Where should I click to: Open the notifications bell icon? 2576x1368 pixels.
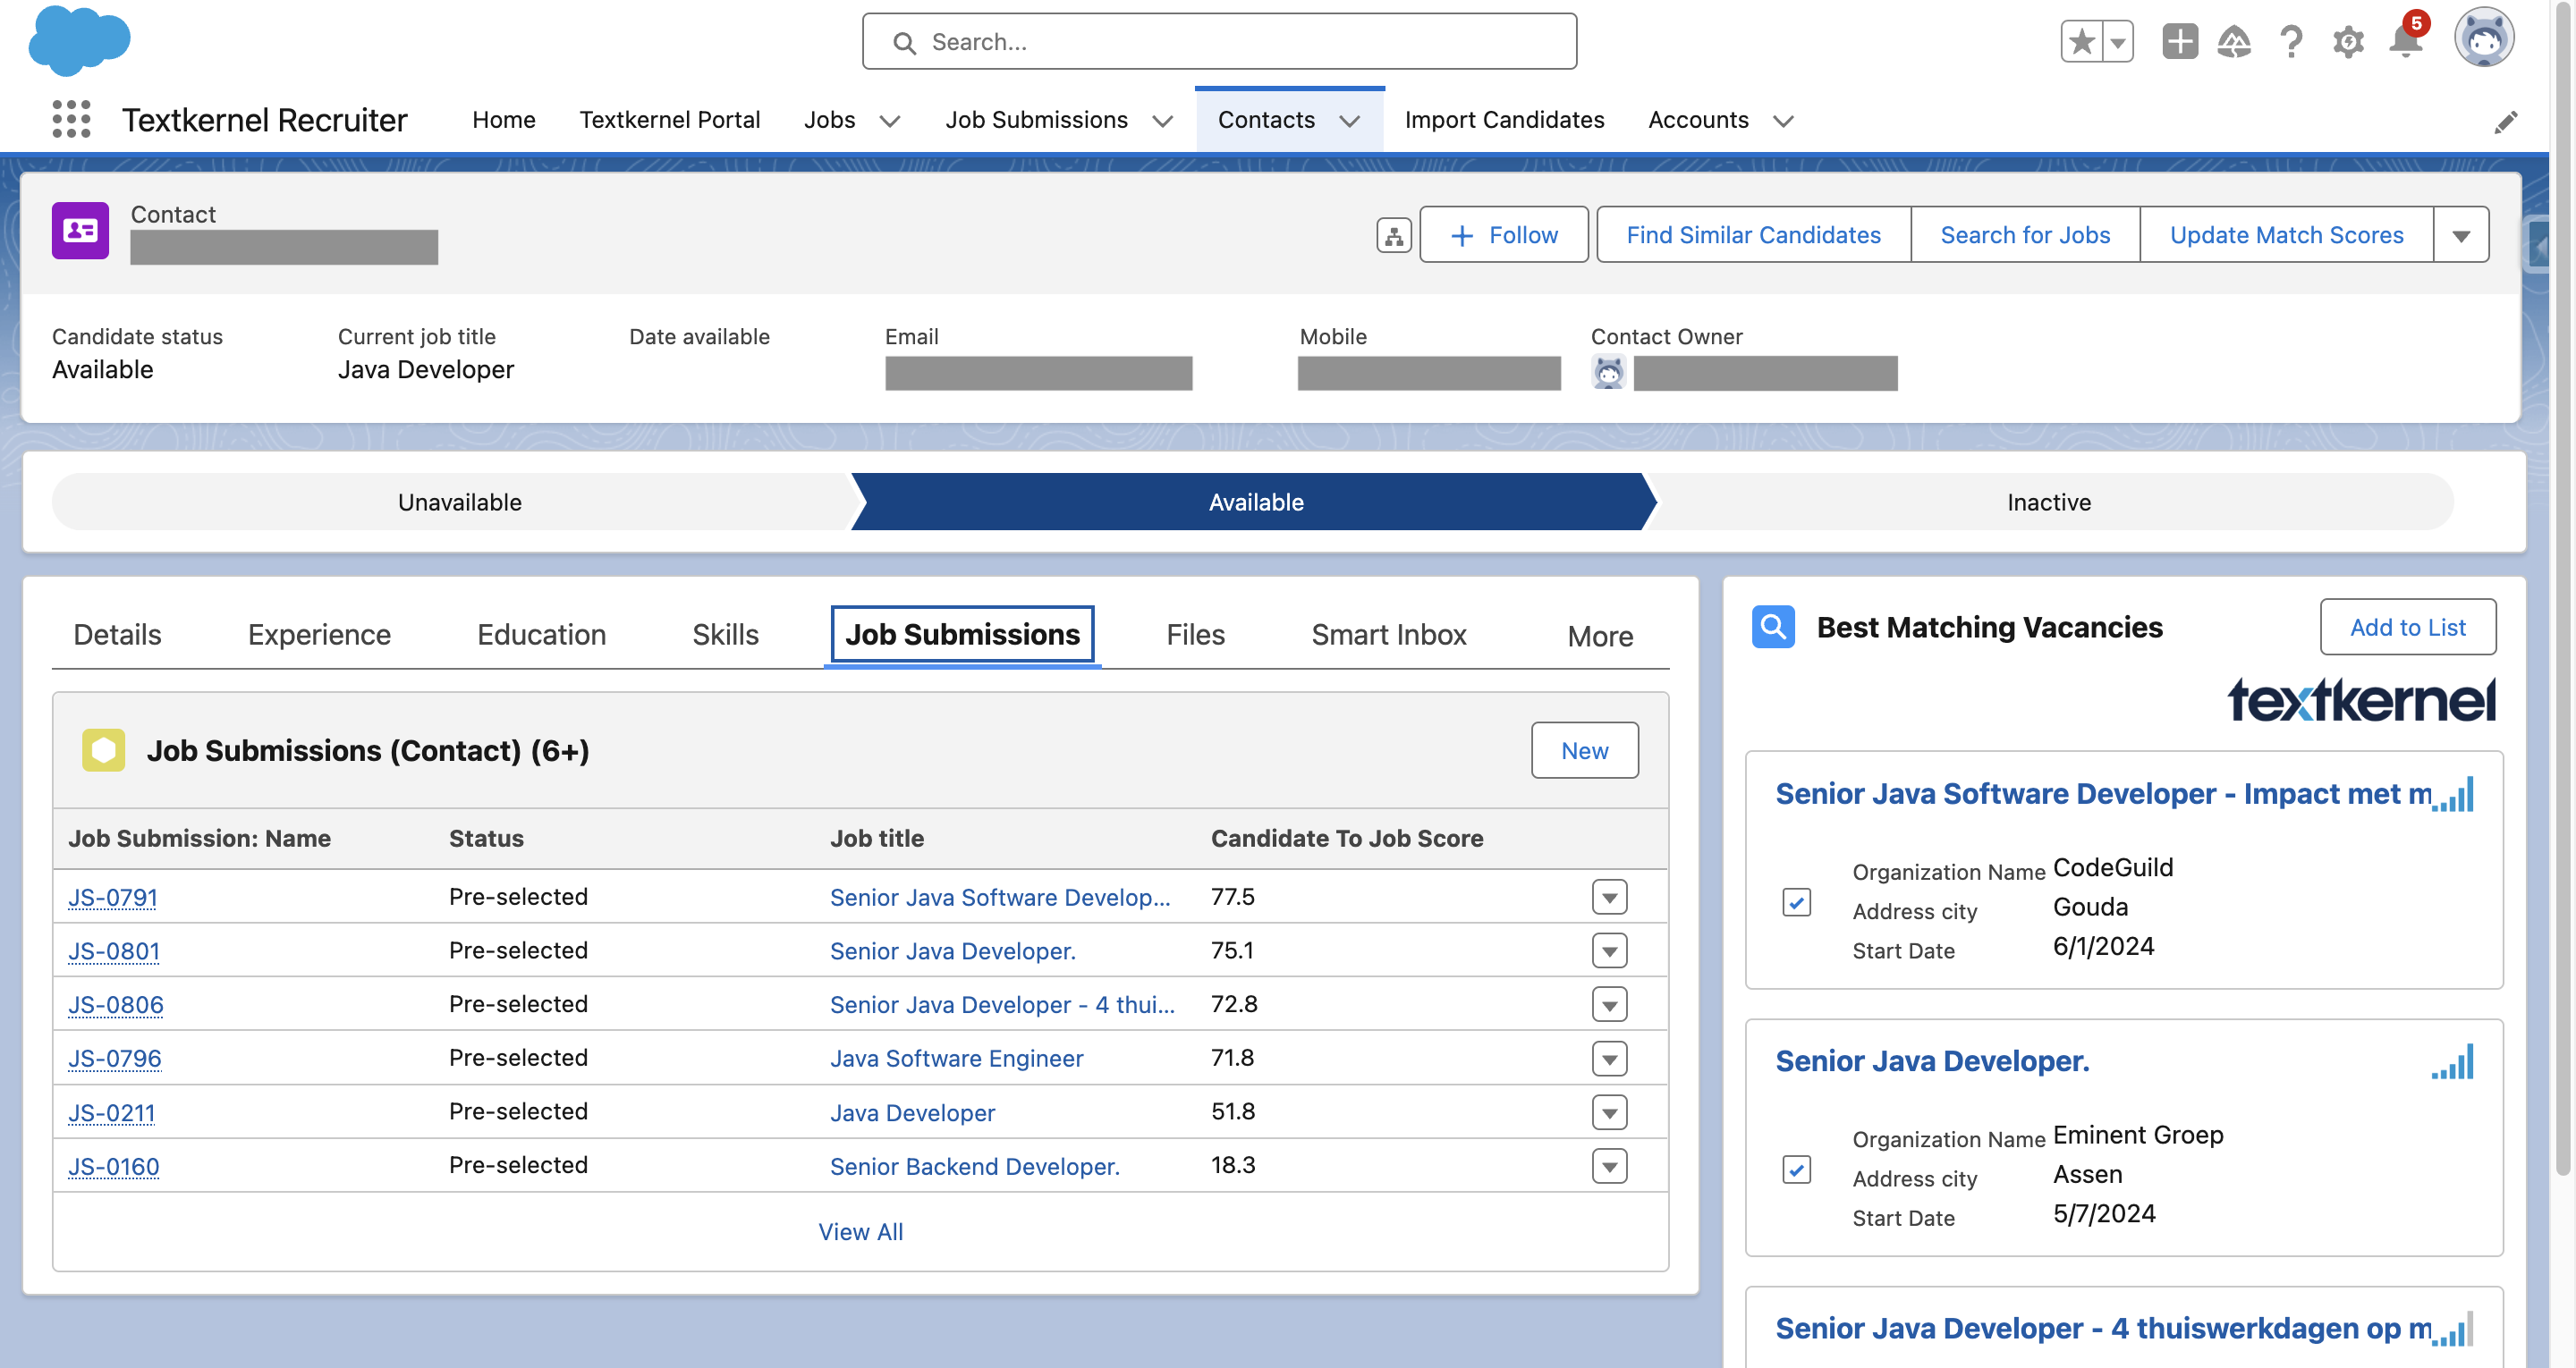pyautogui.click(x=2406, y=40)
